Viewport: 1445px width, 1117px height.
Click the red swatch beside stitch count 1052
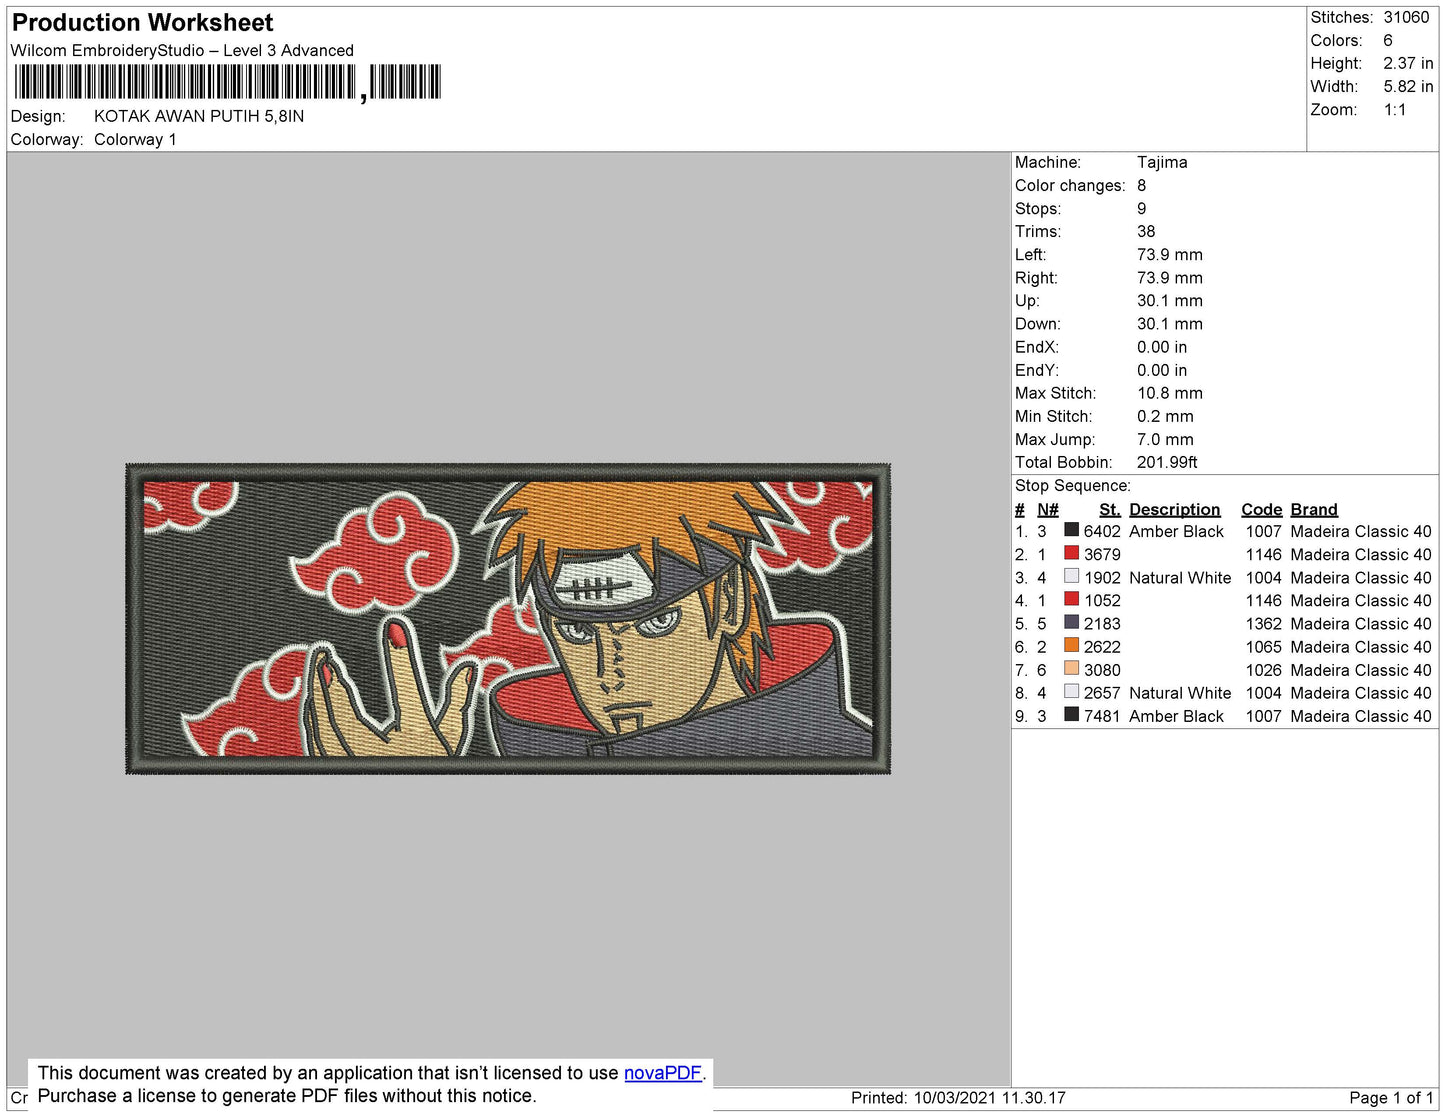click(1071, 599)
